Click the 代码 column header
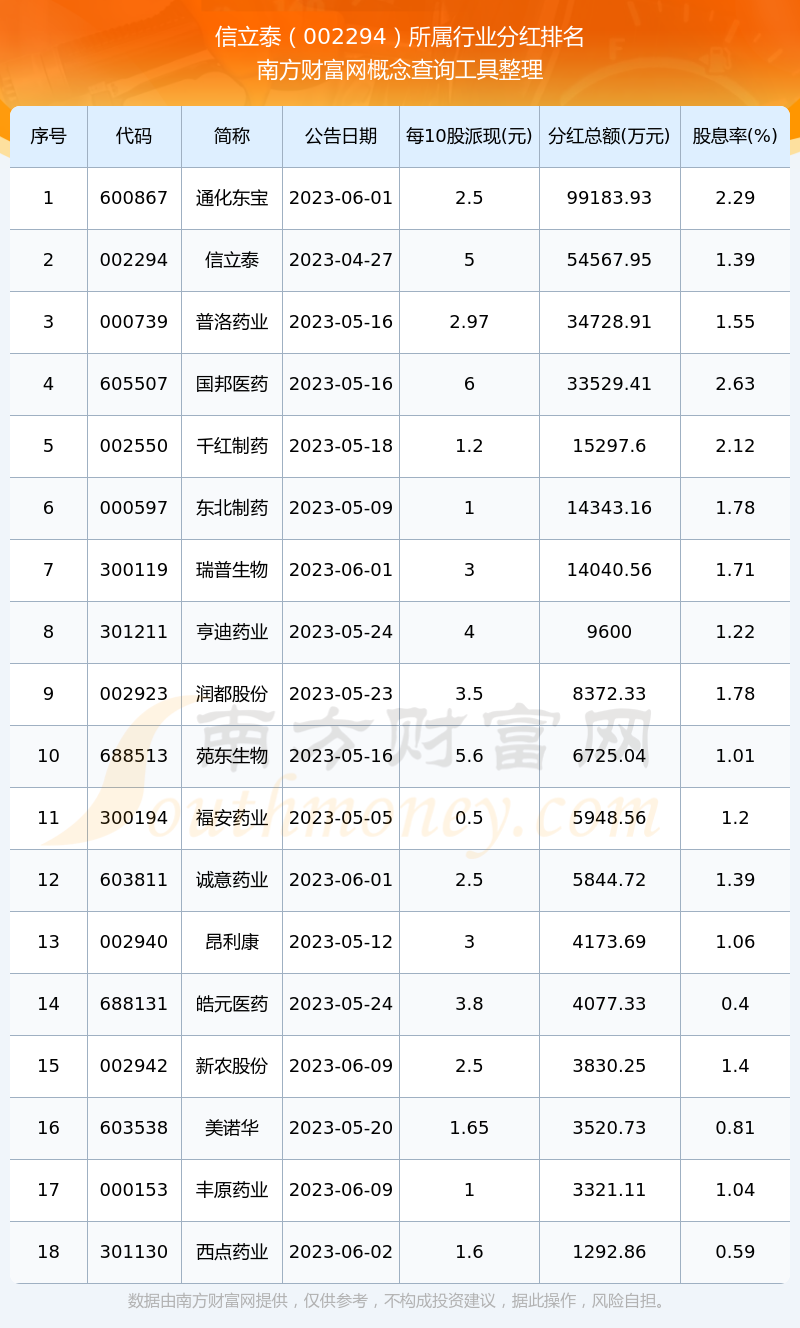The height and width of the screenshot is (1328, 800). tap(134, 136)
